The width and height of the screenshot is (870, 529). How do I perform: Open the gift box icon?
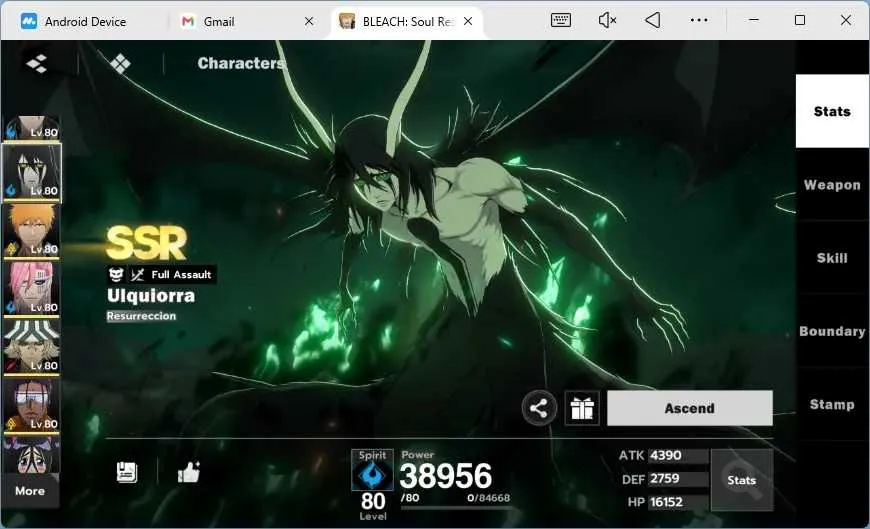581,408
